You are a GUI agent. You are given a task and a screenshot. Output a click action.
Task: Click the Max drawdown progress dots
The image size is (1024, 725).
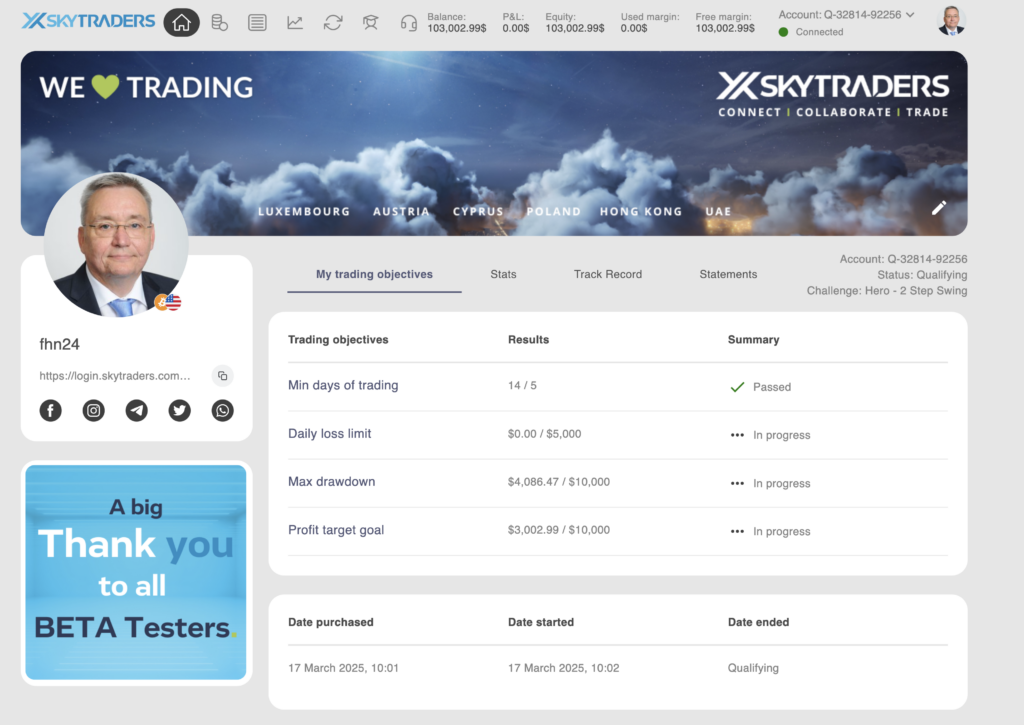tap(737, 483)
